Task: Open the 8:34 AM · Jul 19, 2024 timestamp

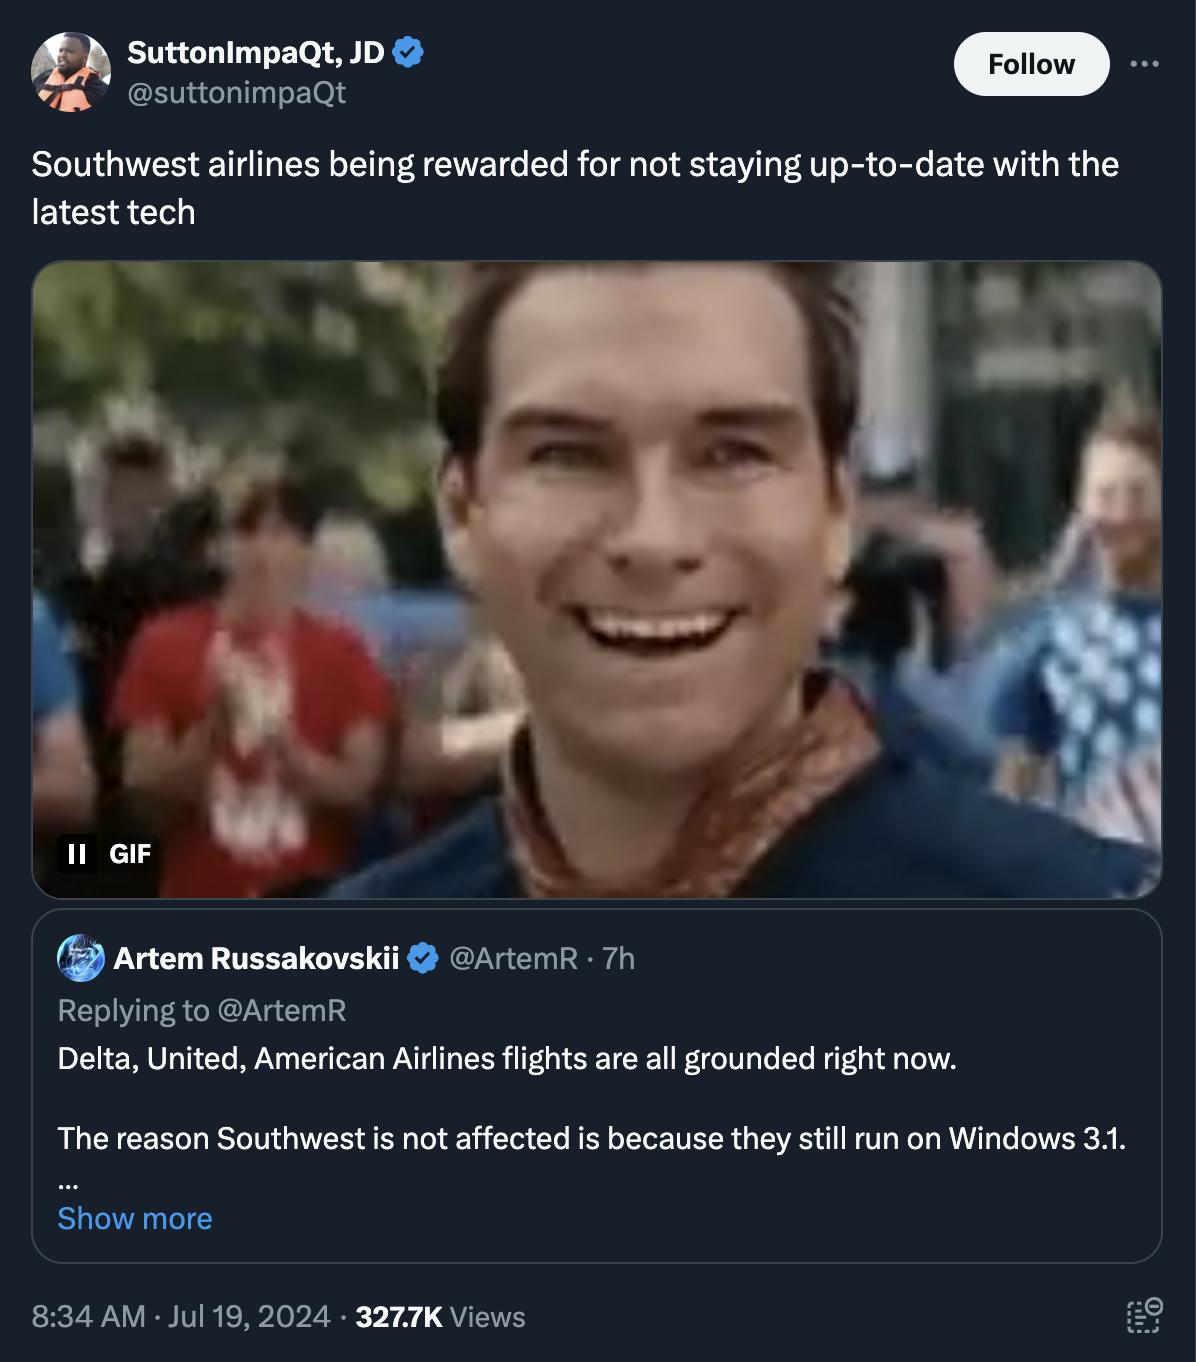Action: pos(181,1316)
